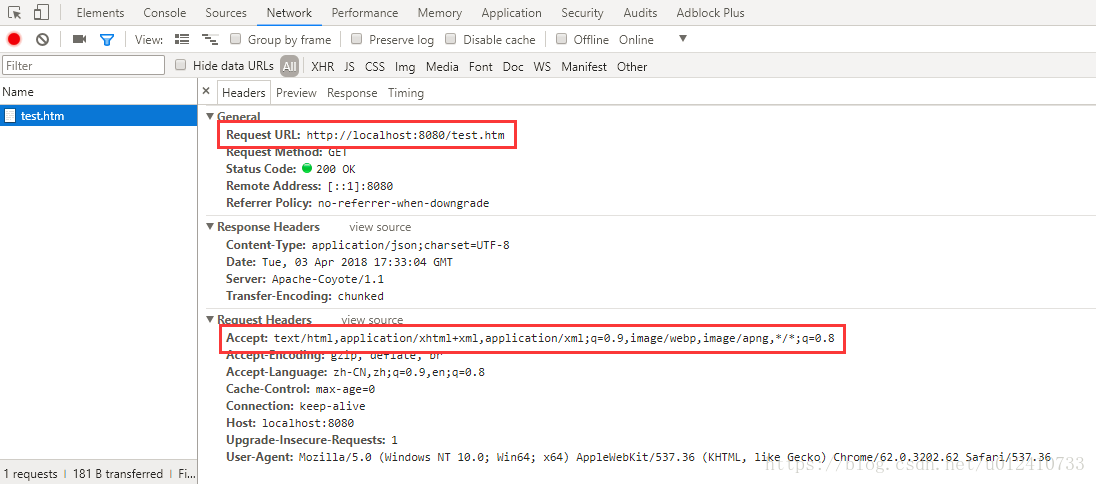Filter requests by Manifest
This screenshot has width=1096, height=484.
584,66
